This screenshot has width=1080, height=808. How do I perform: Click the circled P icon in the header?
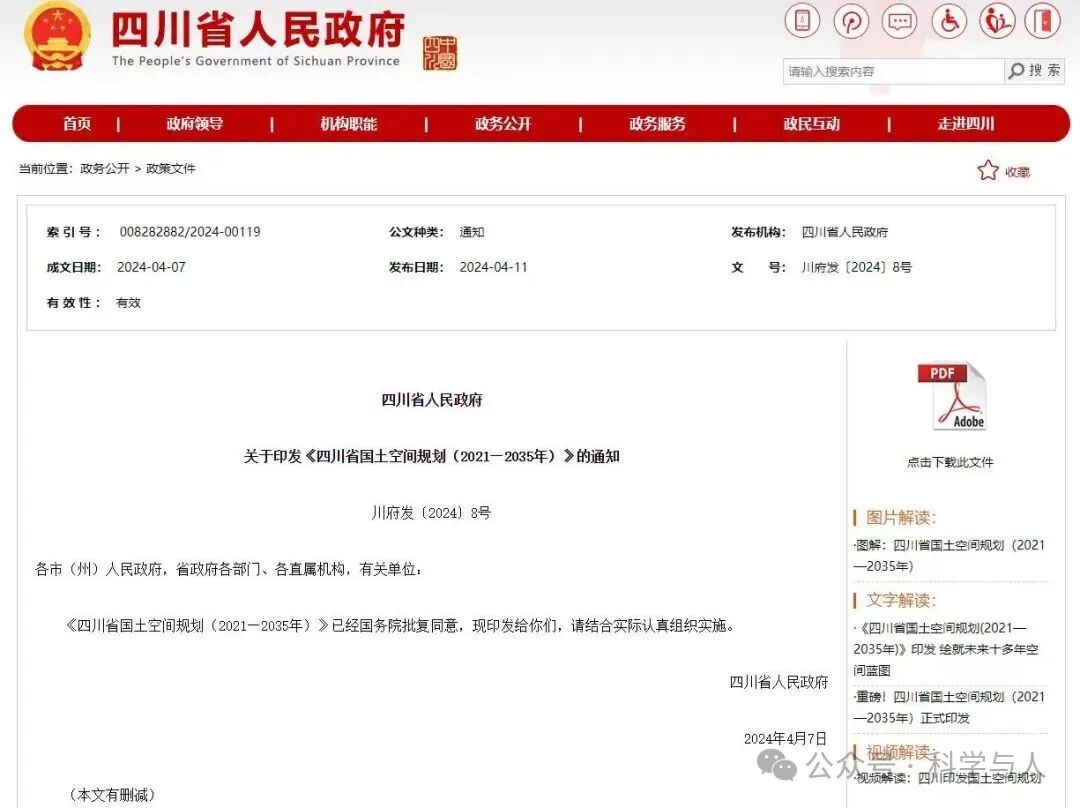(850, 21)
